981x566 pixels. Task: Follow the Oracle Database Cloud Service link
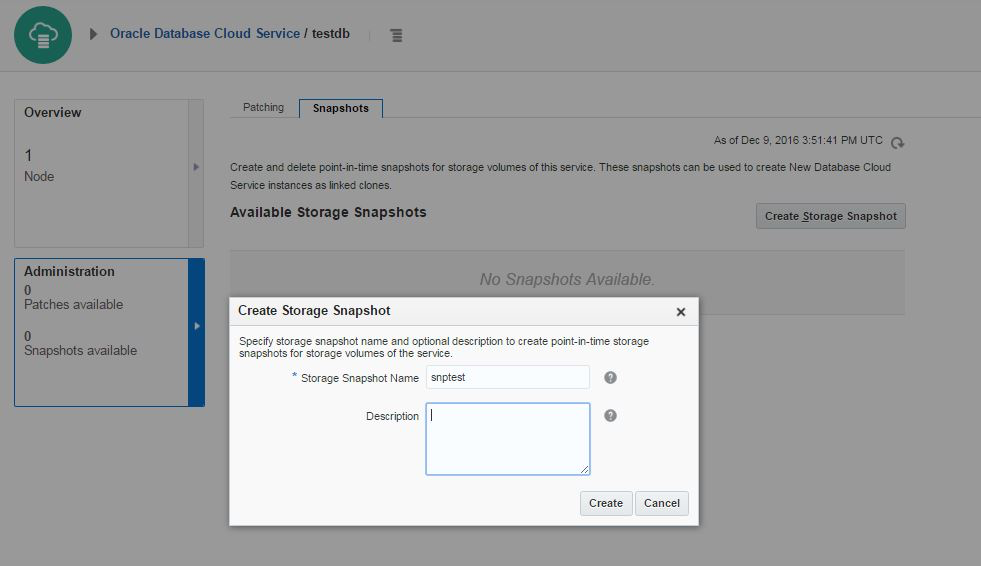204,33
